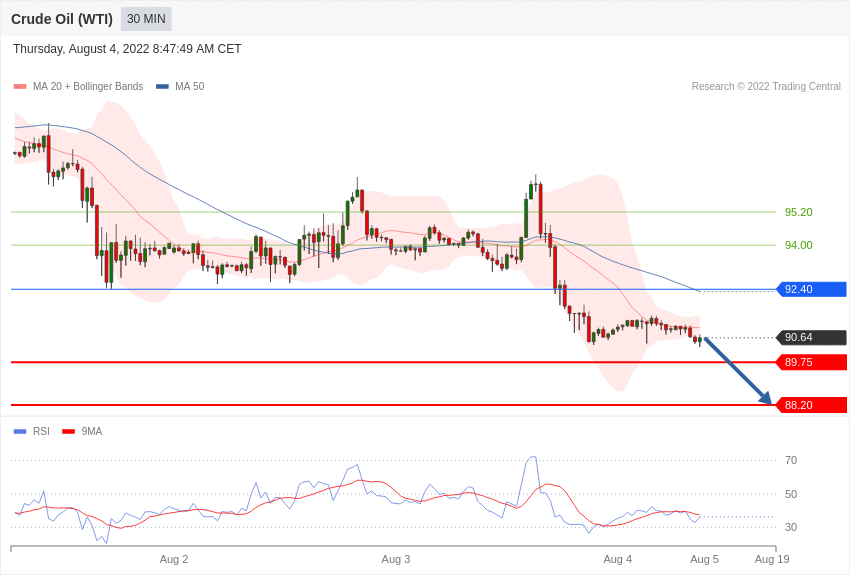Click the Aug 19 date axis label
The image size is (850, 576).
pos(772,559)
